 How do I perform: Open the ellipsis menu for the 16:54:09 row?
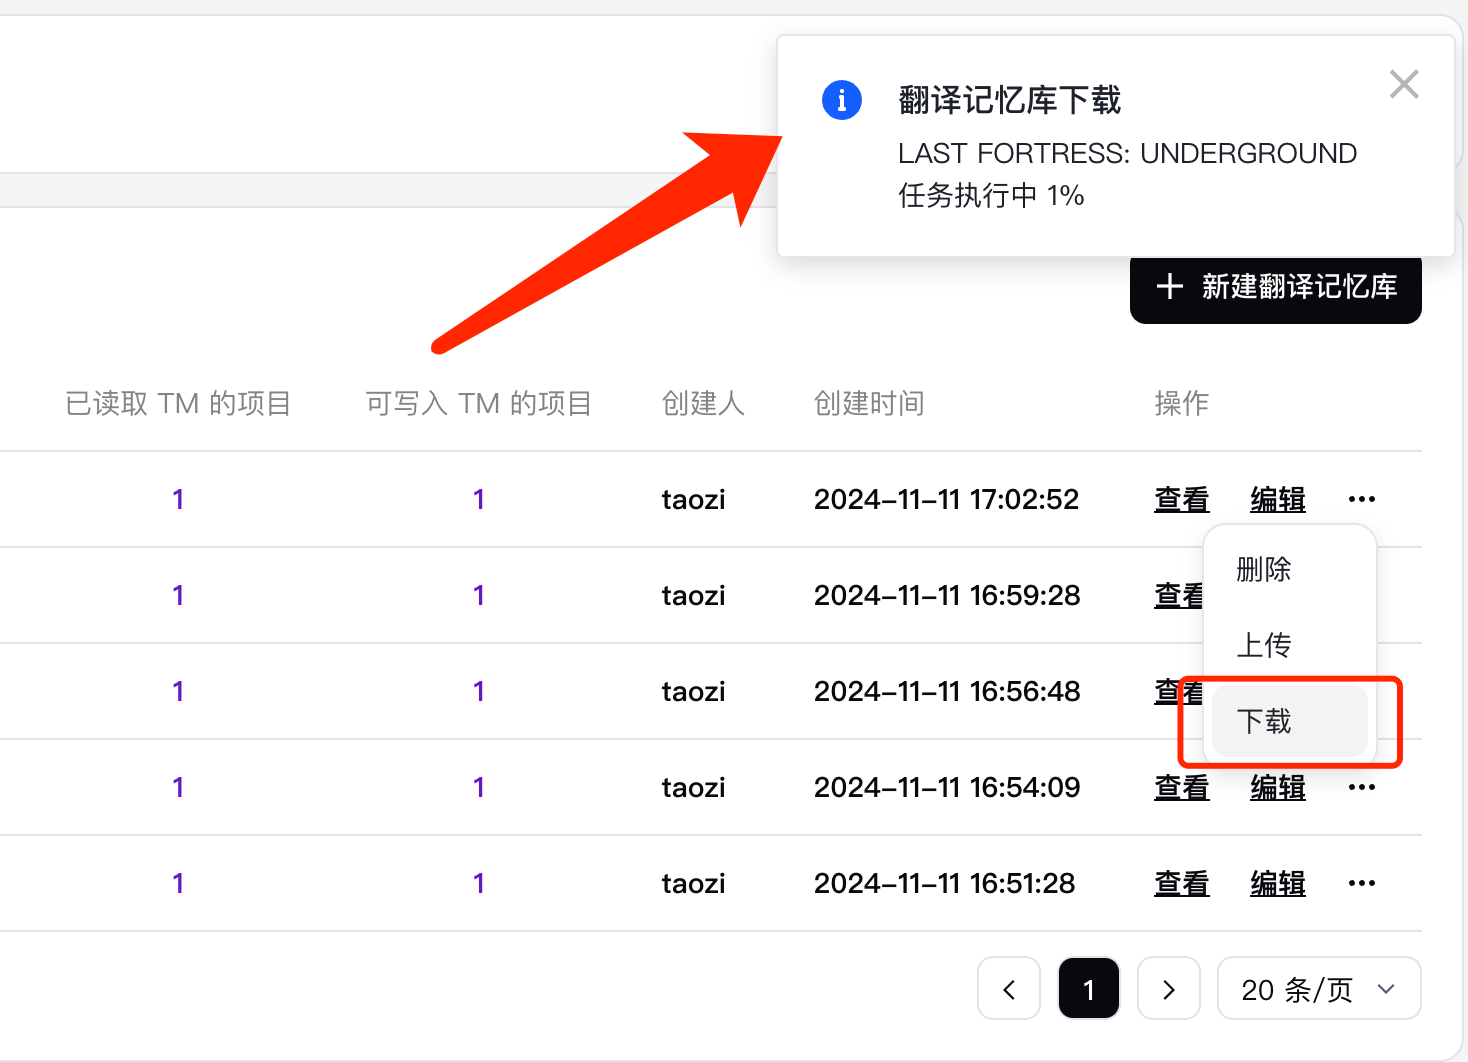(1361, 787)
